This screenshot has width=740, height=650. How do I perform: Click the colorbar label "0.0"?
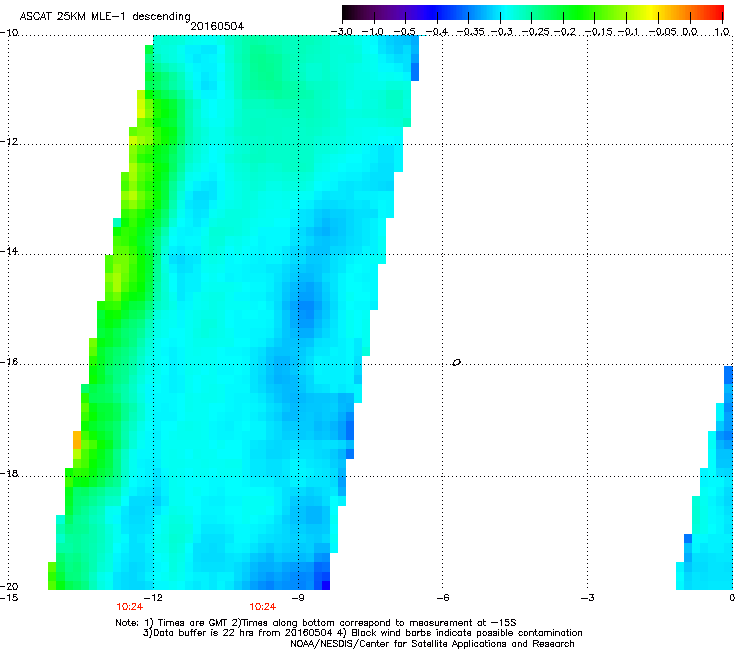click(x=690, y=32)
